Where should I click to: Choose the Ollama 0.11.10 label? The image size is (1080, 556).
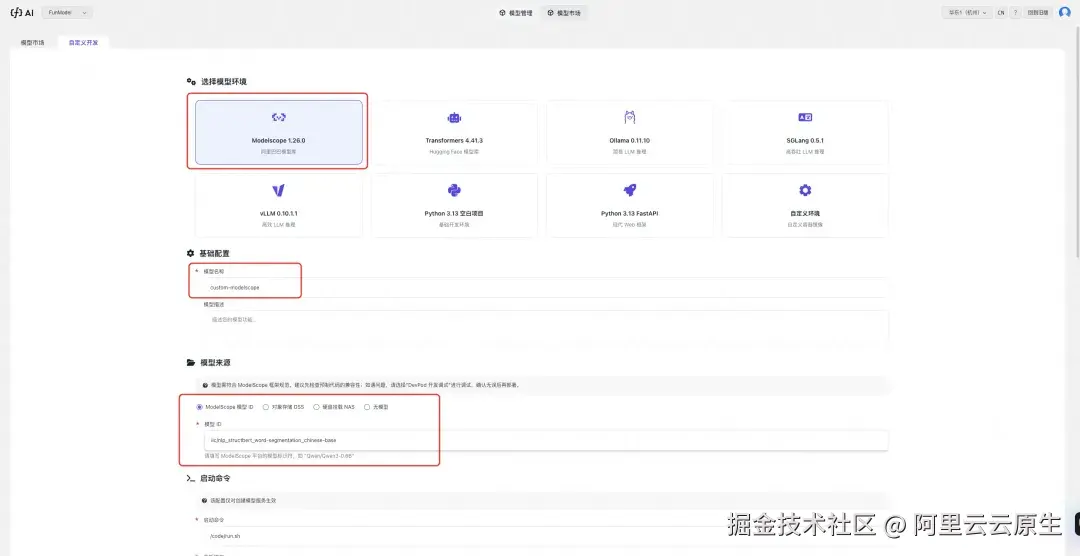pyautogui.click(x=630, y=141)
